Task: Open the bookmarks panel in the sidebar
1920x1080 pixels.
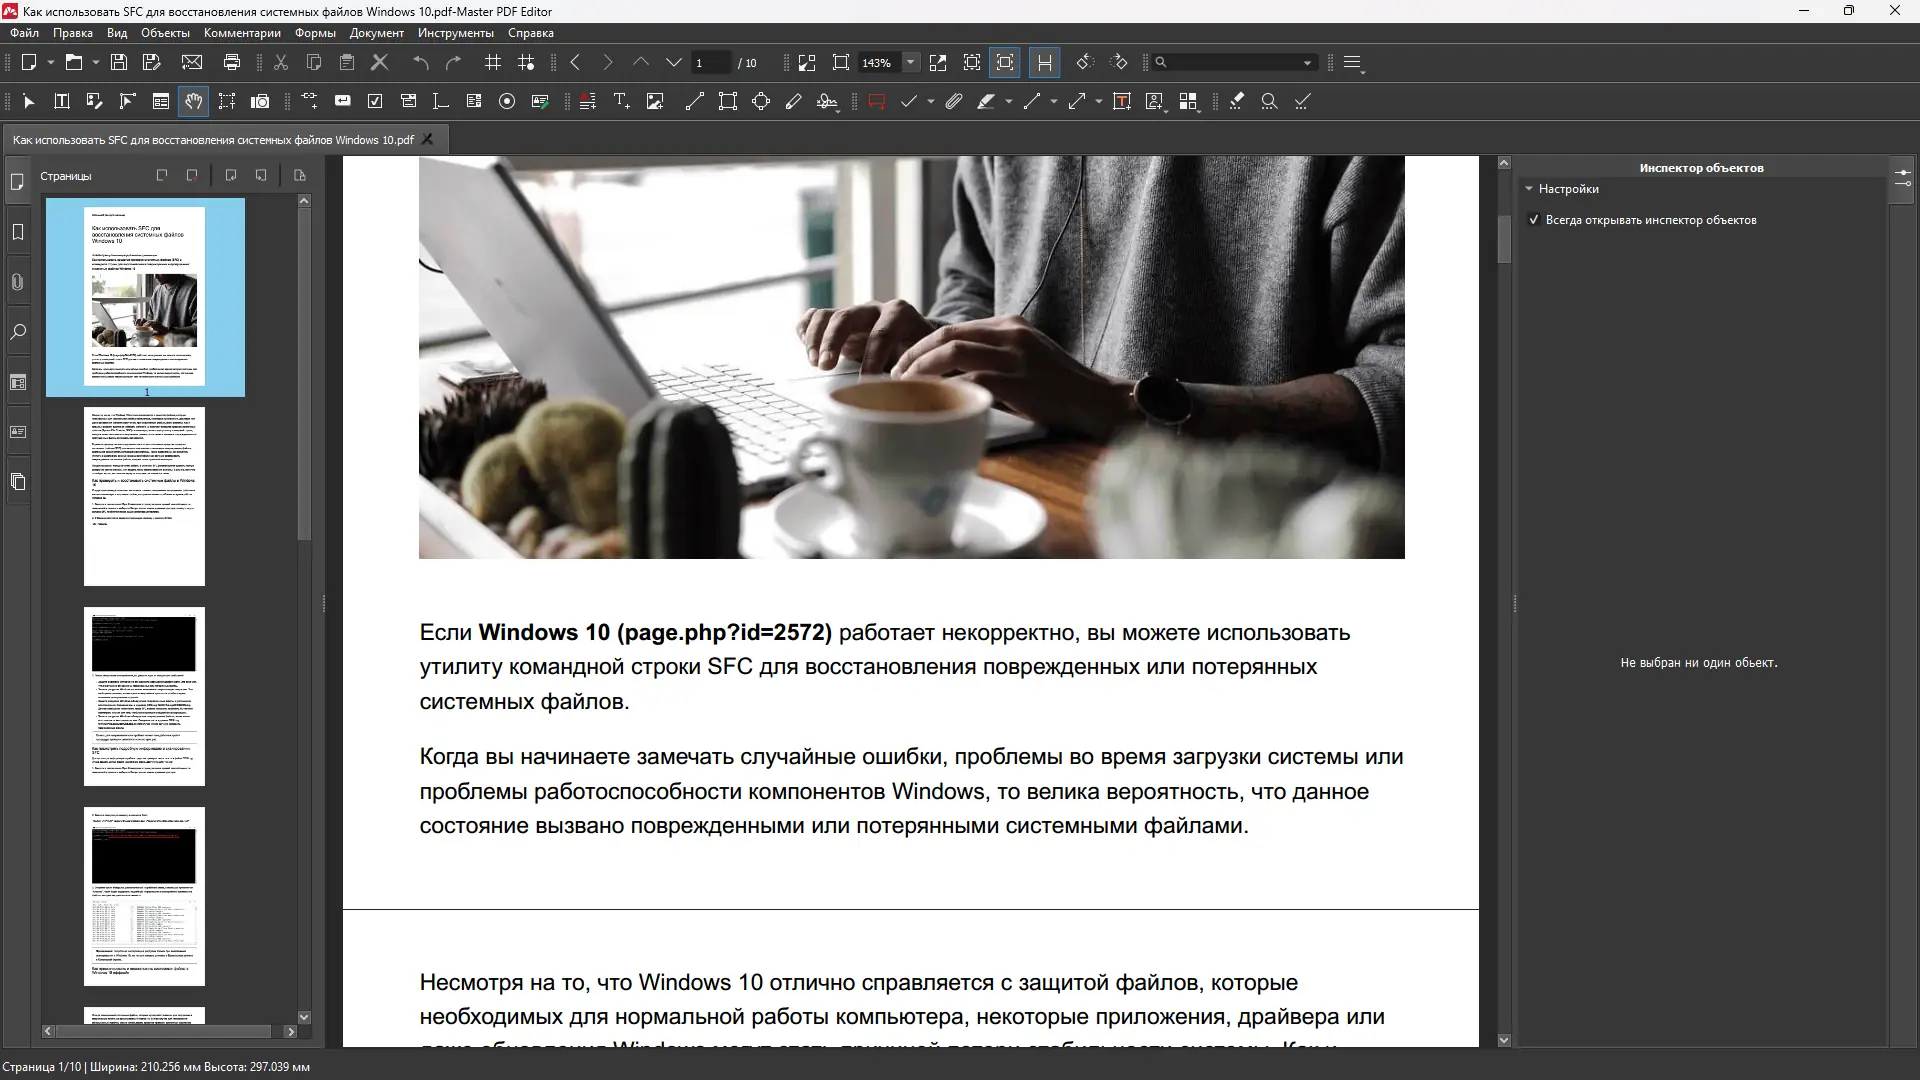Action: click(x=18, y=232)
